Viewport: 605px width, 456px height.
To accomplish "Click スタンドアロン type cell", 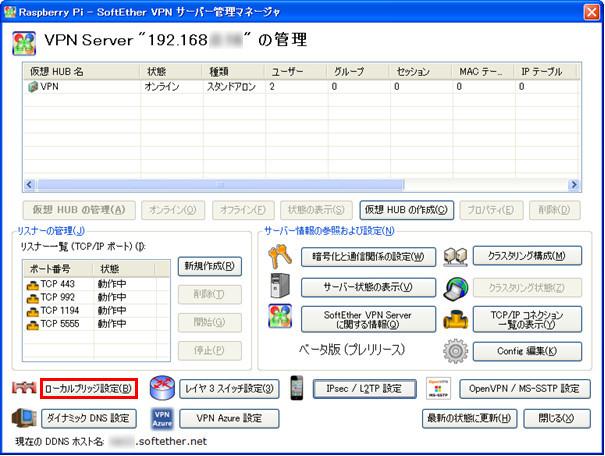I will [x=231, y=86].
